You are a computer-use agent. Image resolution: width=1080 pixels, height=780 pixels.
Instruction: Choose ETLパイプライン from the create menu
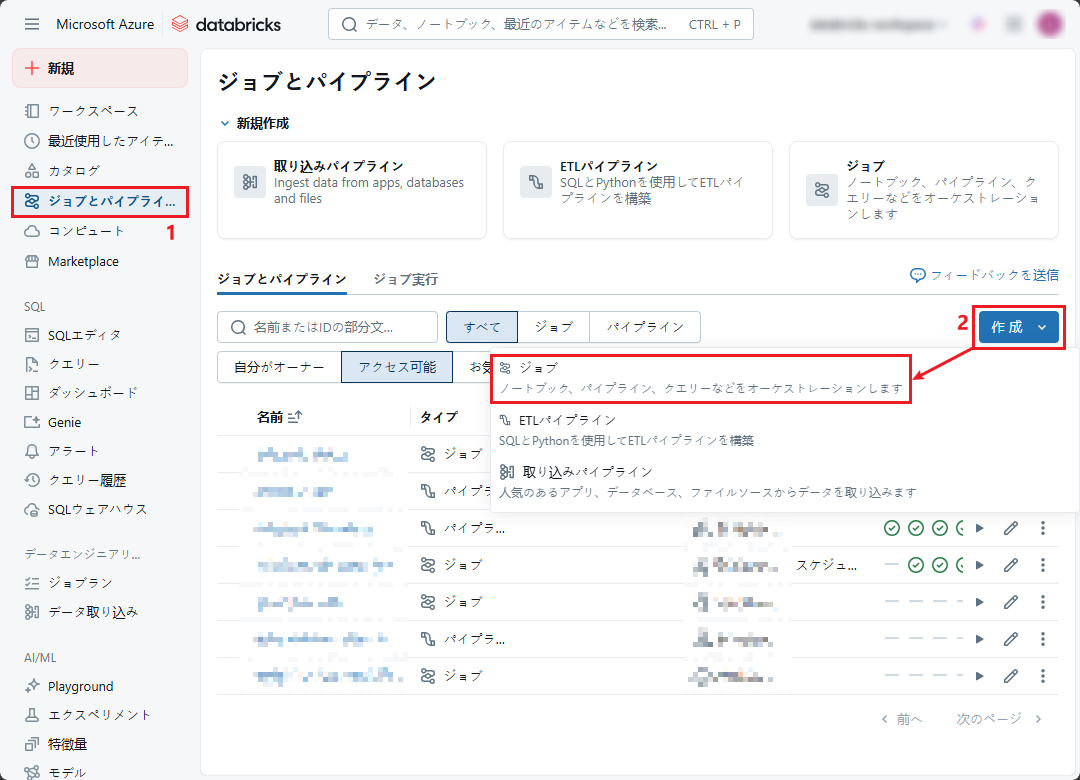point(567,420)
